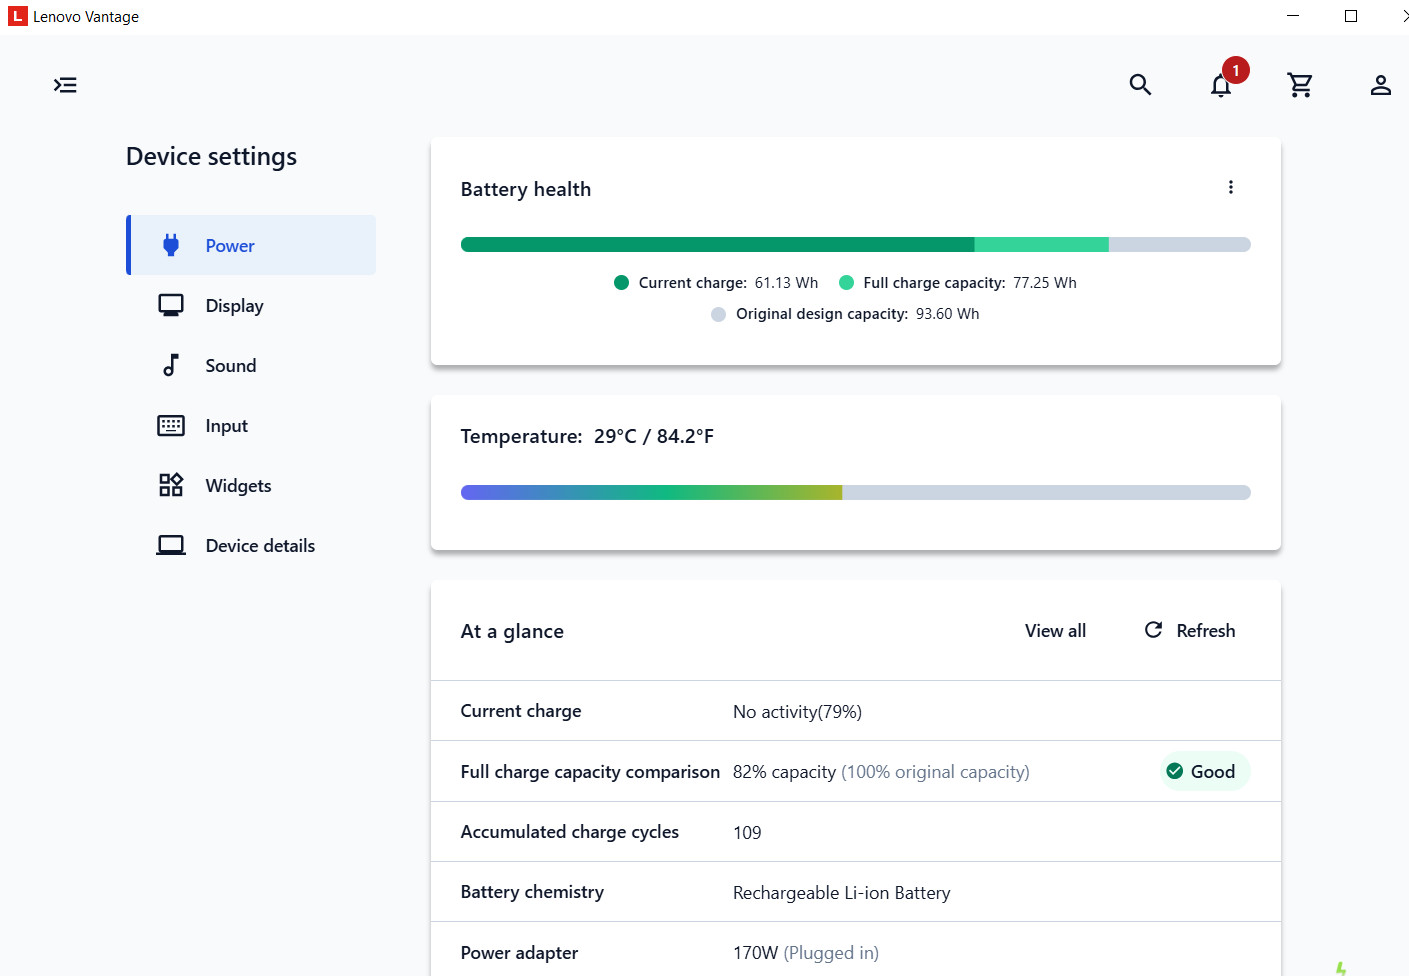Viewport: 1409px width, 976px height.
Task: Select the Display settings tab
Action: click(x=251, y=305)
